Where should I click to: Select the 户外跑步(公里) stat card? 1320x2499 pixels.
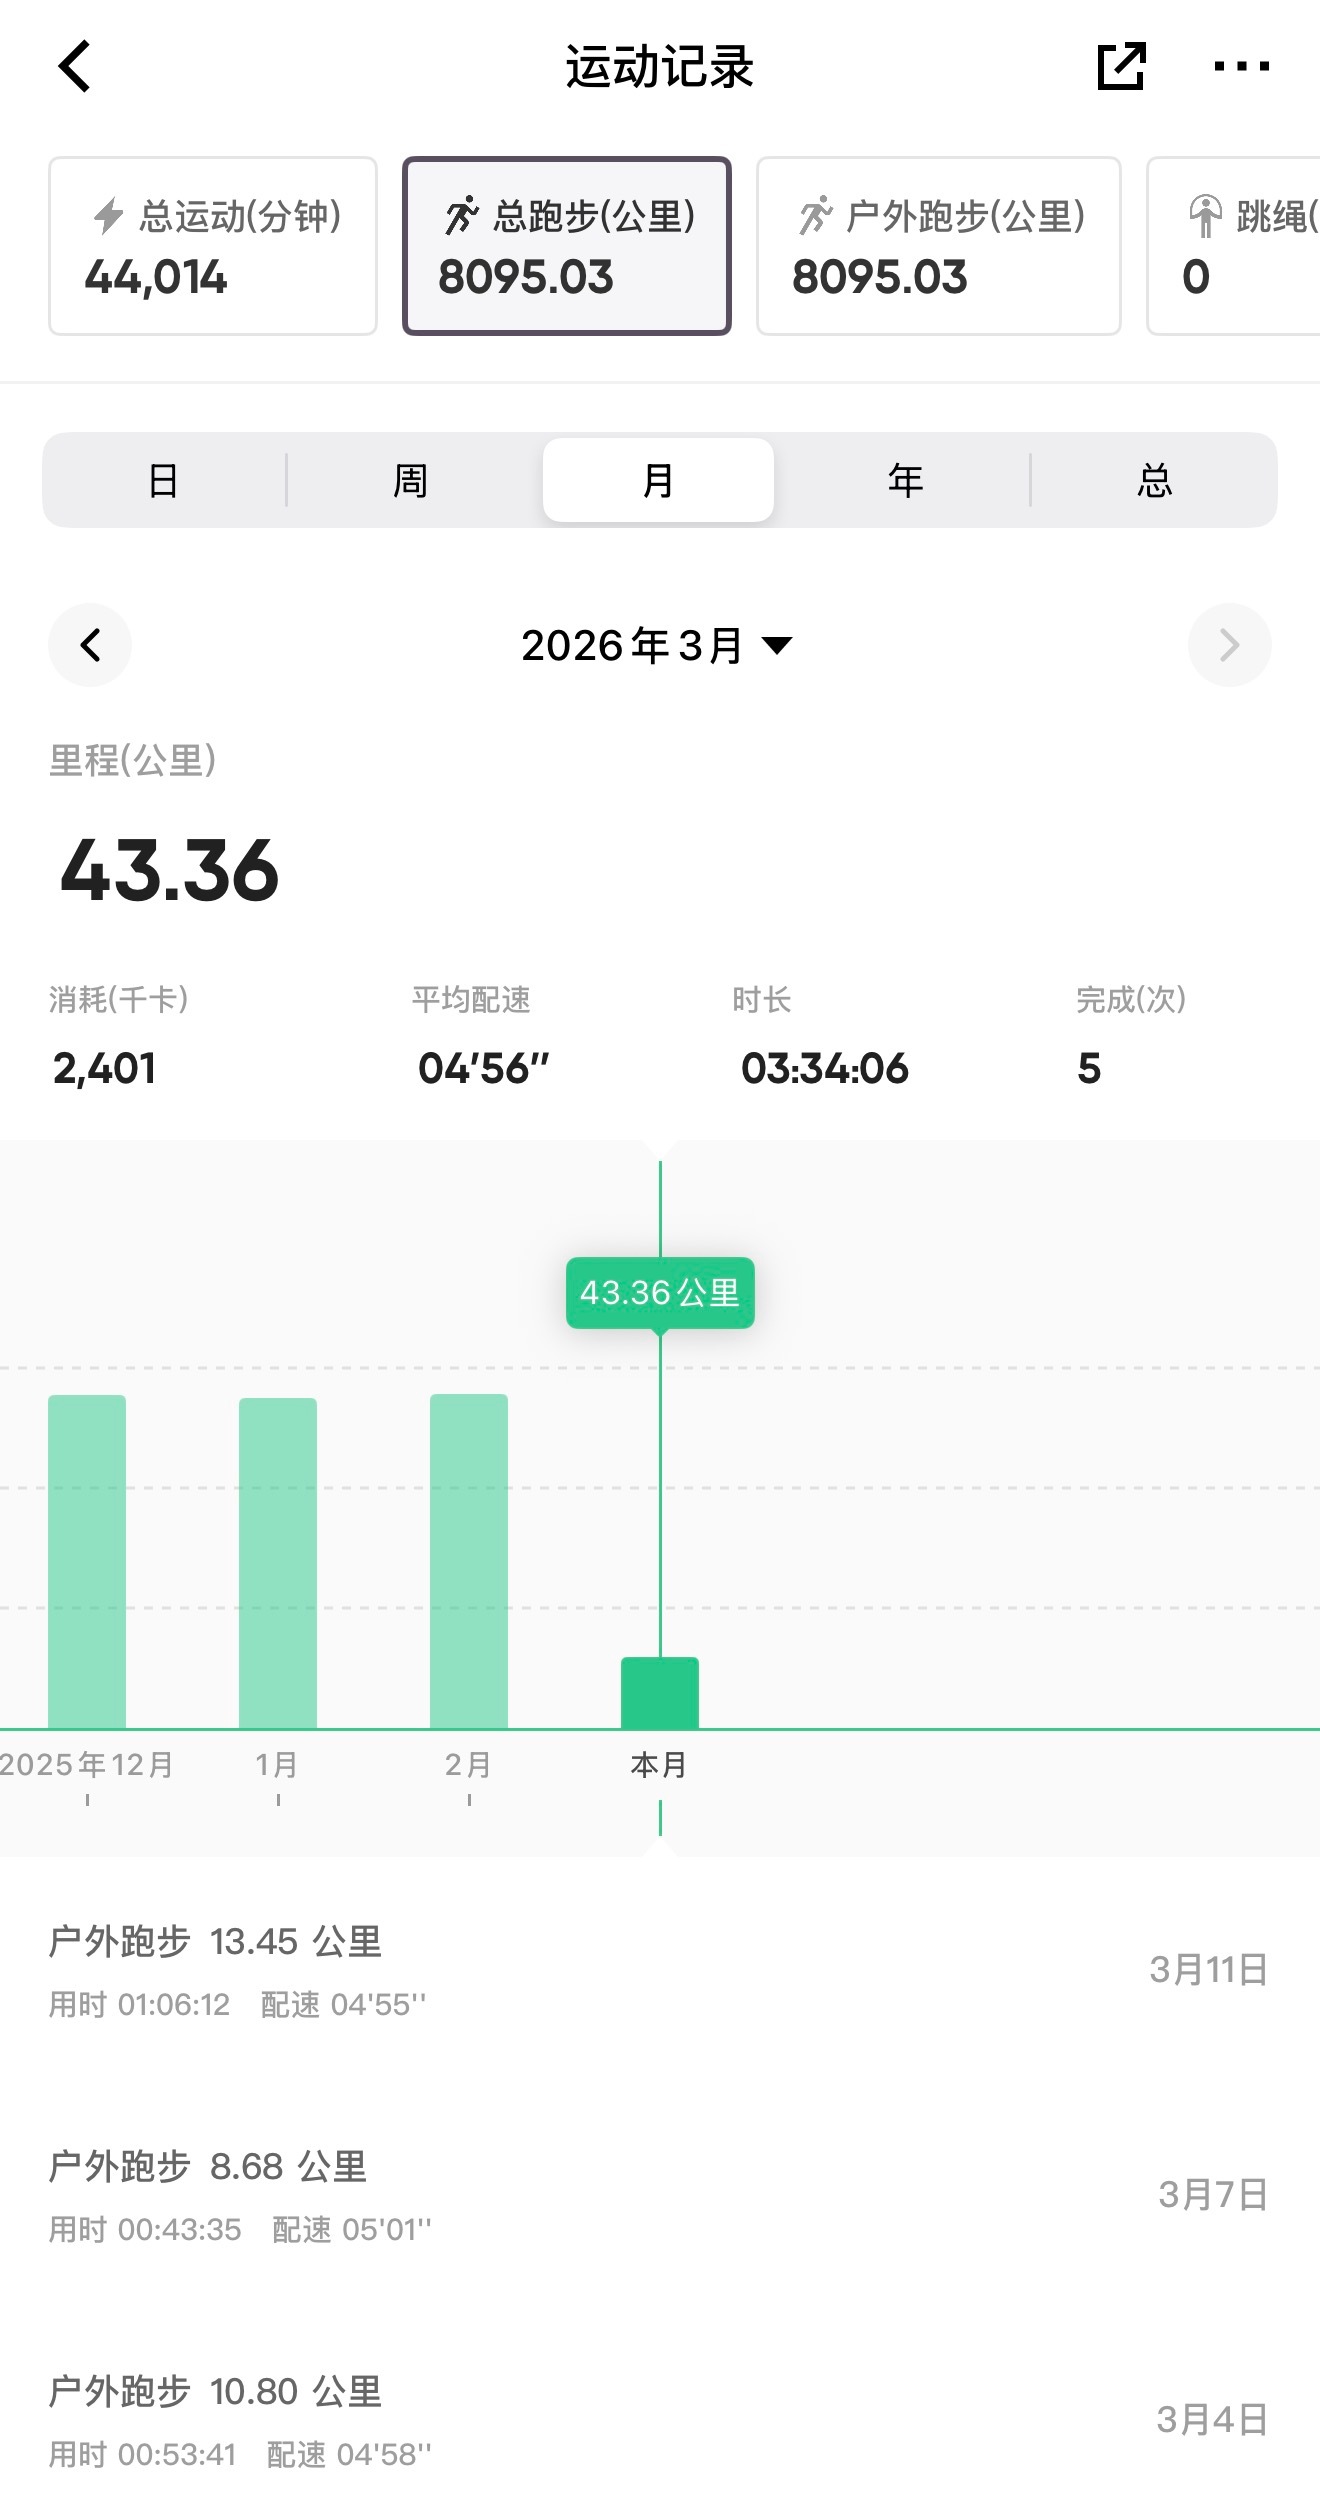pos(939,246)
